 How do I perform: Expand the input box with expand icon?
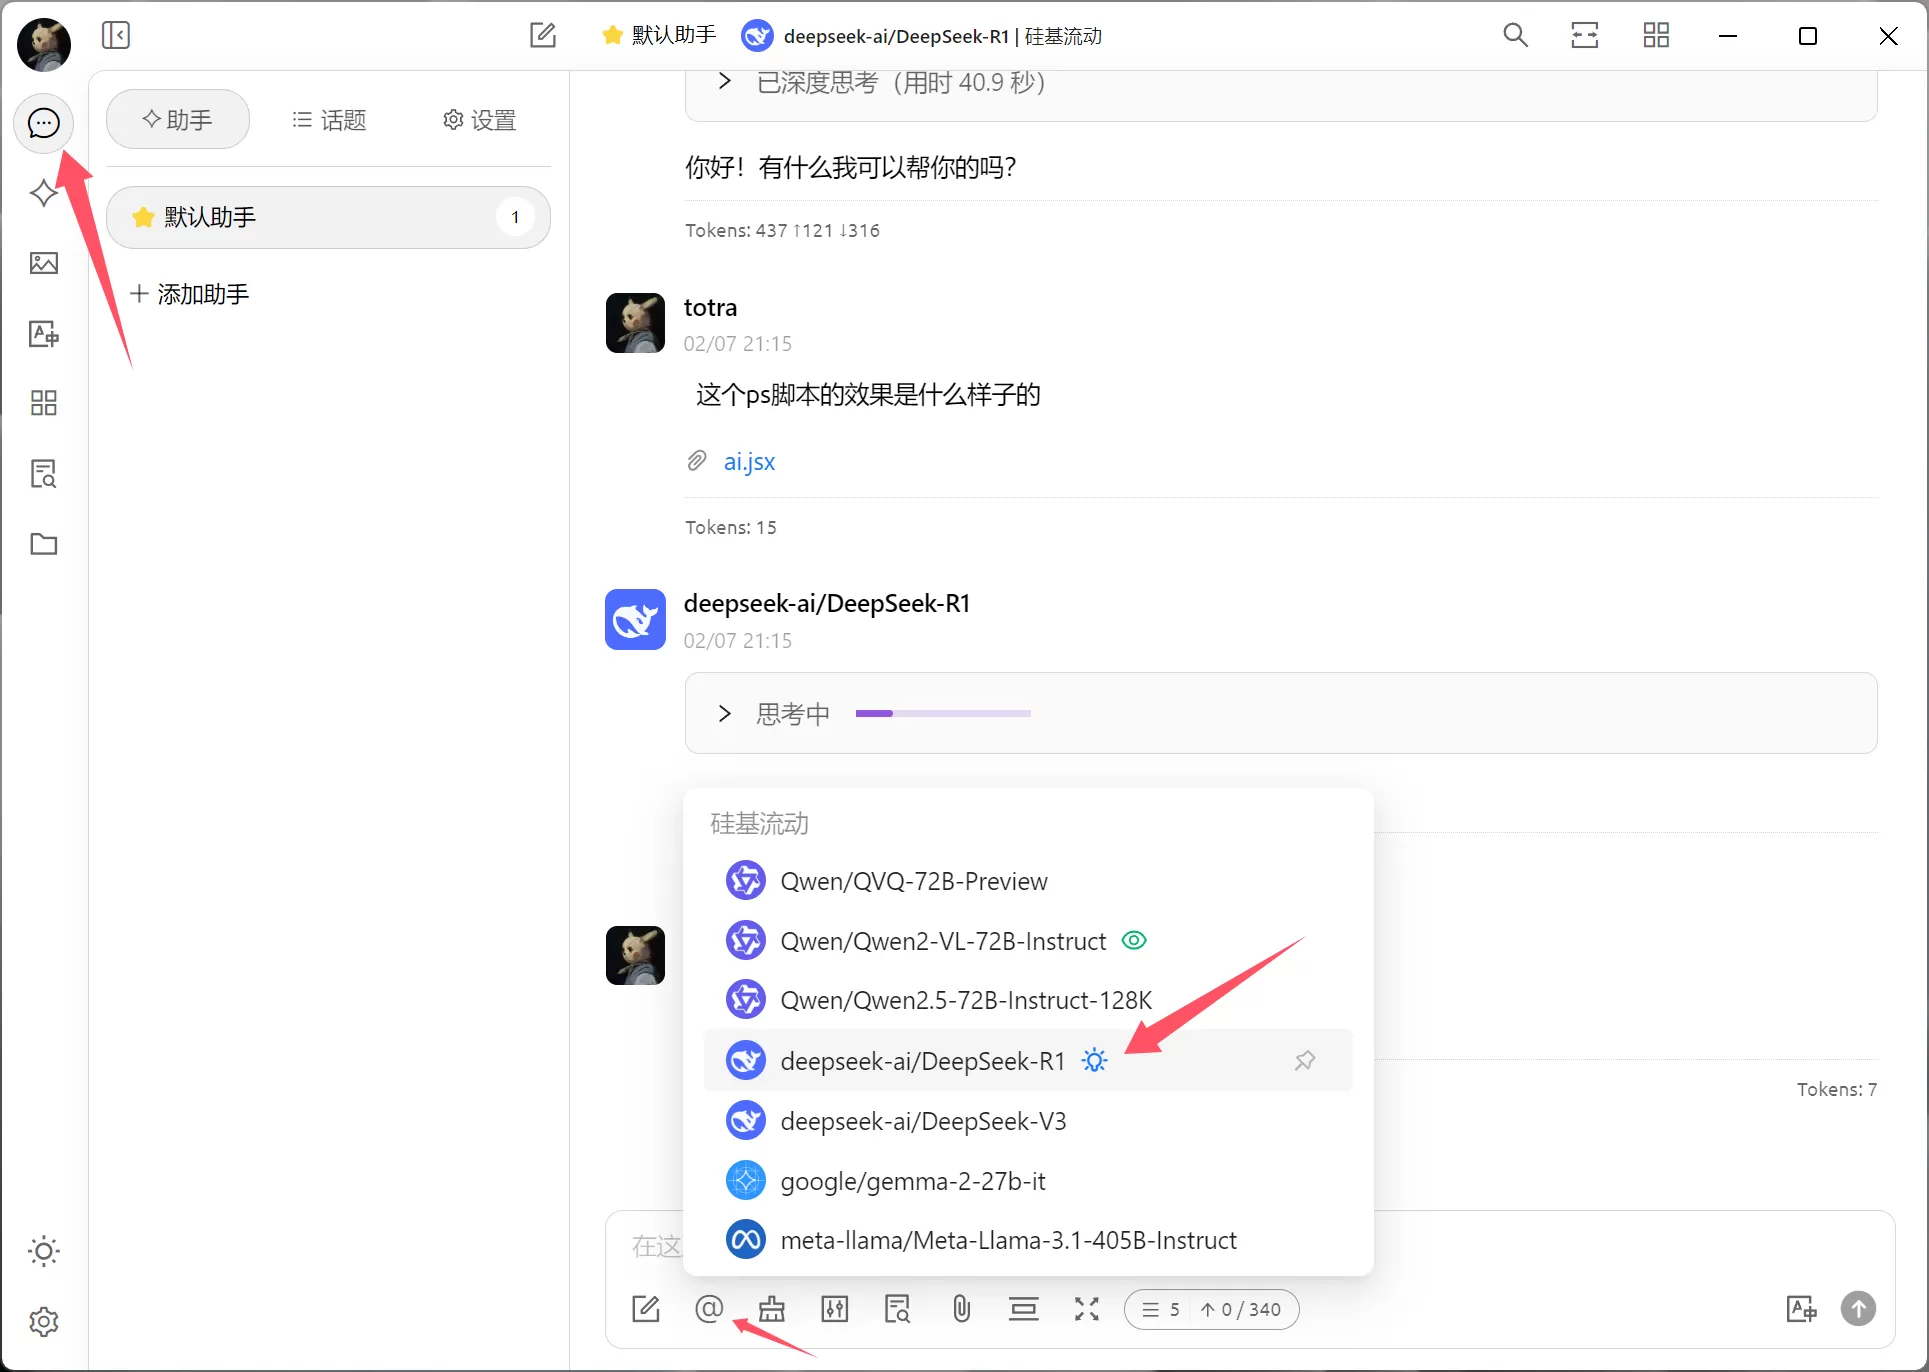coord(1087,1309)
